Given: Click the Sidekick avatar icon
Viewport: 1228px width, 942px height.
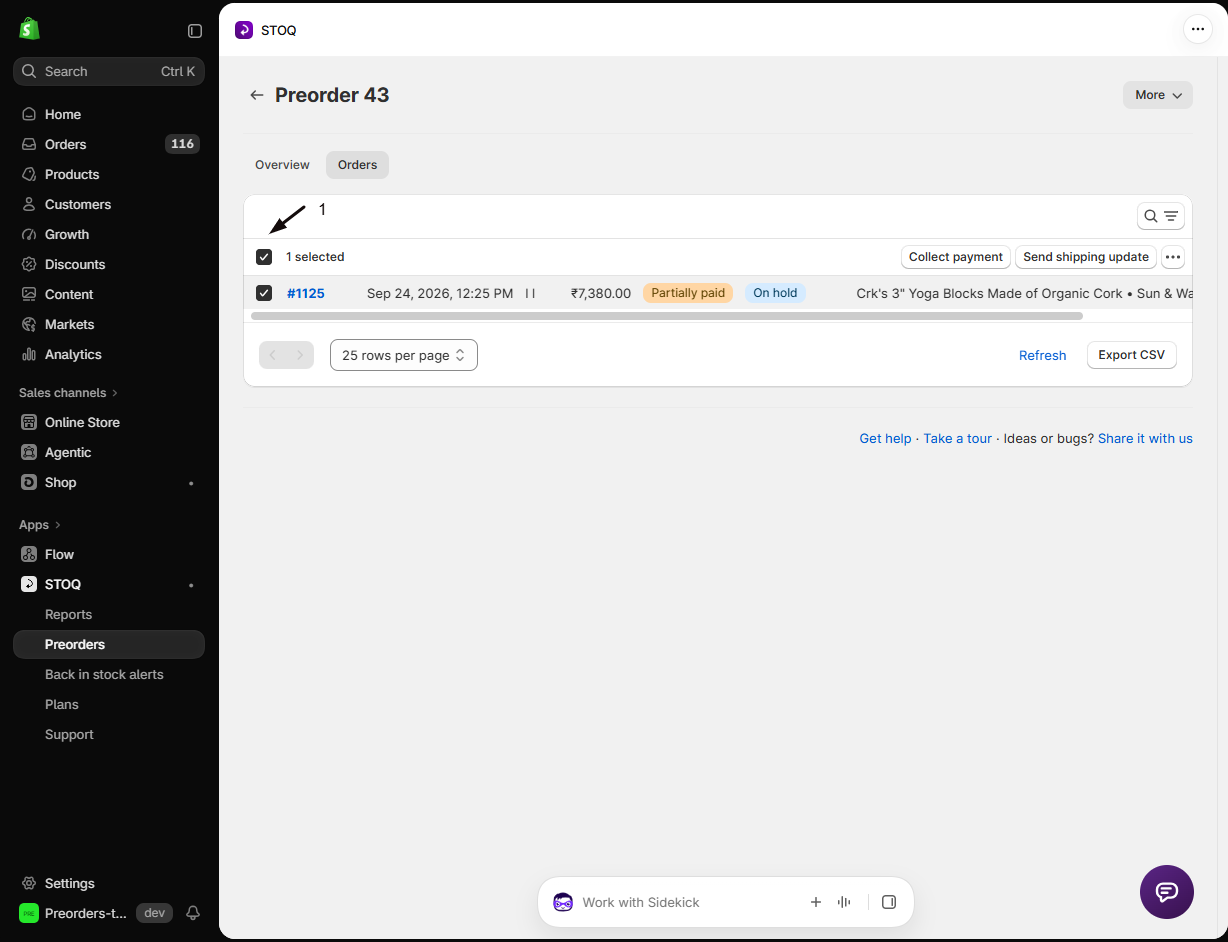Looking at the screenshot, I should tap(563, 902).
